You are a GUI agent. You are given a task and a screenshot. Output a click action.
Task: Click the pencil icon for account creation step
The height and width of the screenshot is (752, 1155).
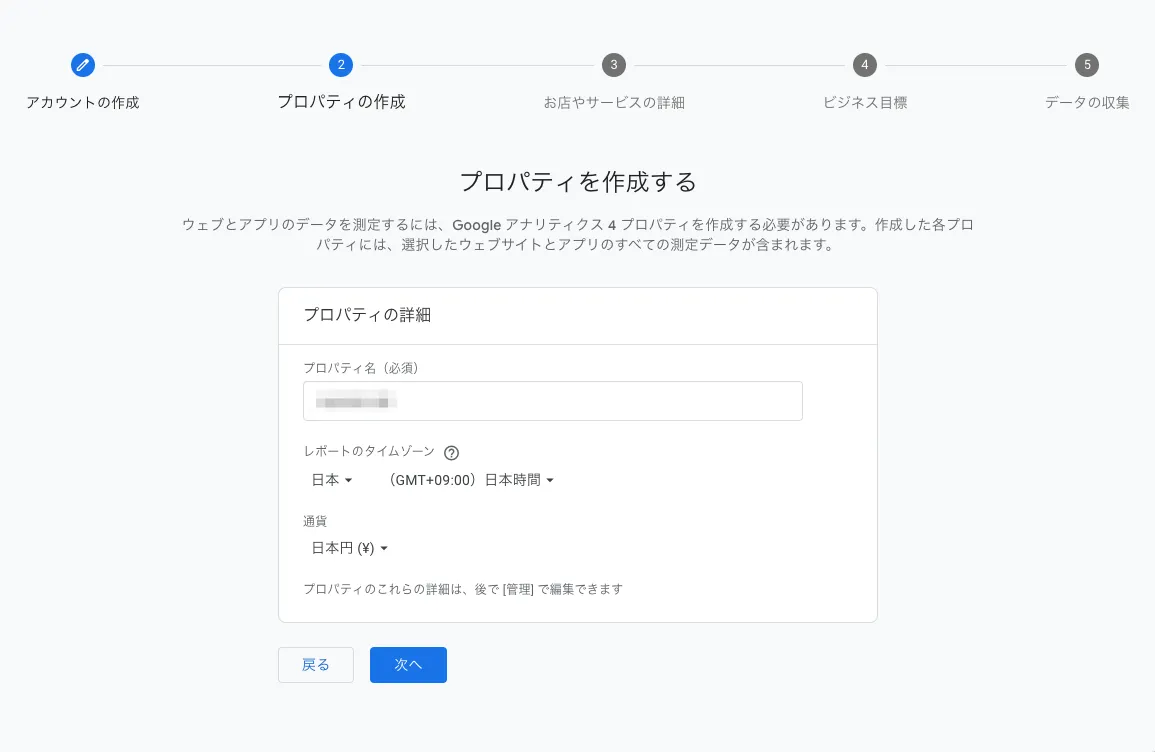[x=83, y=65]
